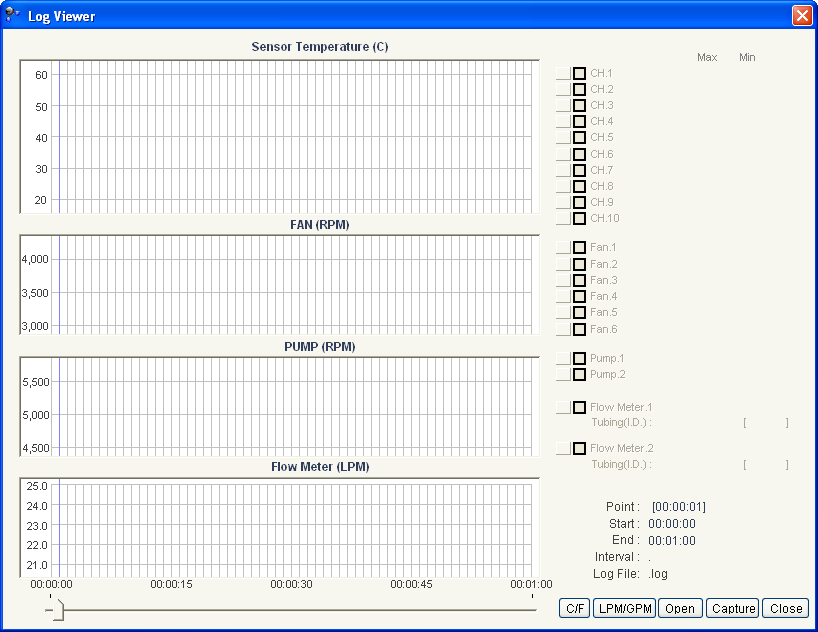818x632 pixels.
Task: Check the Fan.6 box
Action: 579,329
